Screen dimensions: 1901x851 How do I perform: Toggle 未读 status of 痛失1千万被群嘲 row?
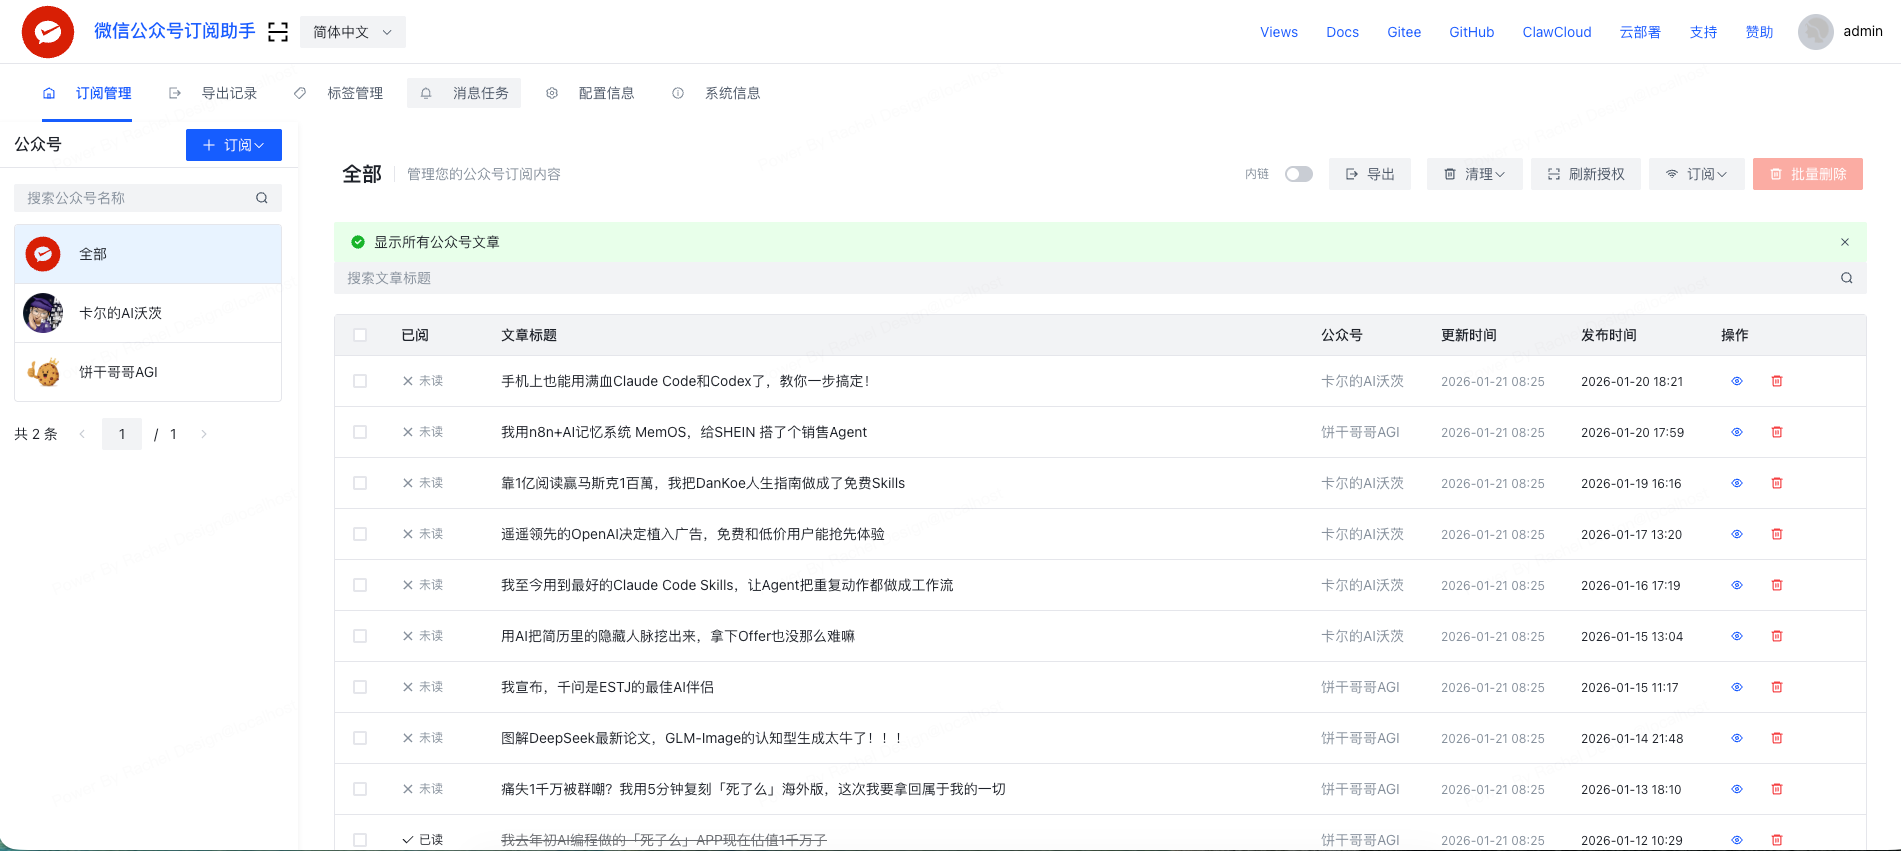(x=423, y=789)
